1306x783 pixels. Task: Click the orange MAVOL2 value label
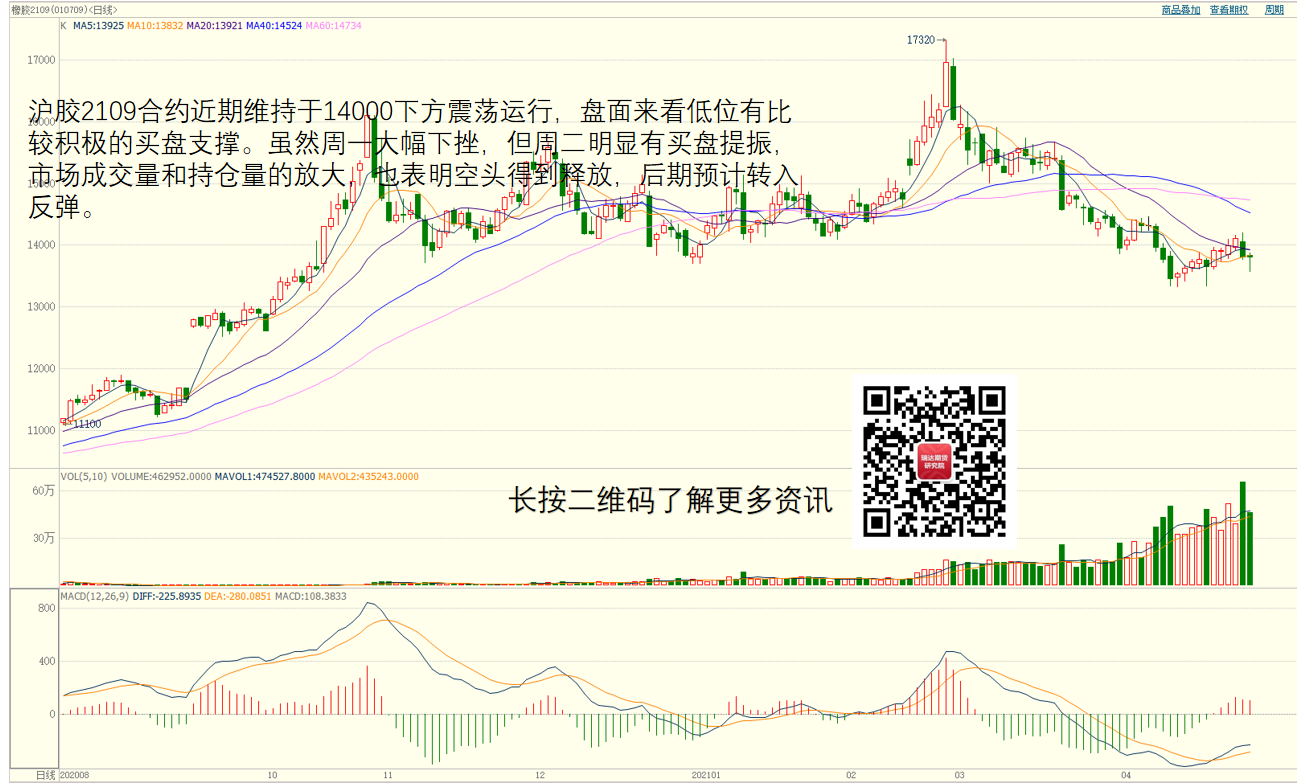tap(368, 477)
